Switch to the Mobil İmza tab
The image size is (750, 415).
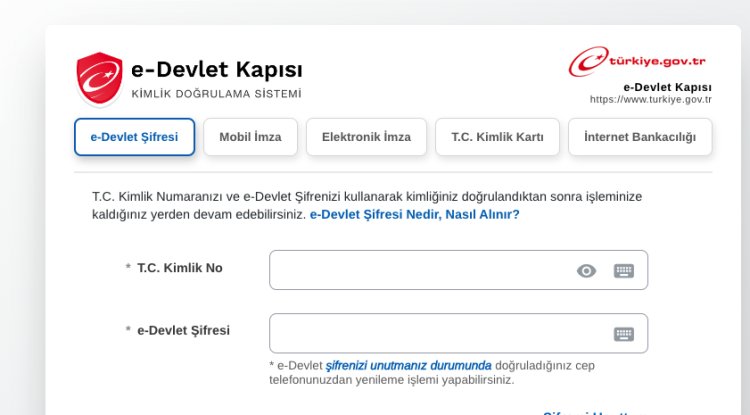251,137
